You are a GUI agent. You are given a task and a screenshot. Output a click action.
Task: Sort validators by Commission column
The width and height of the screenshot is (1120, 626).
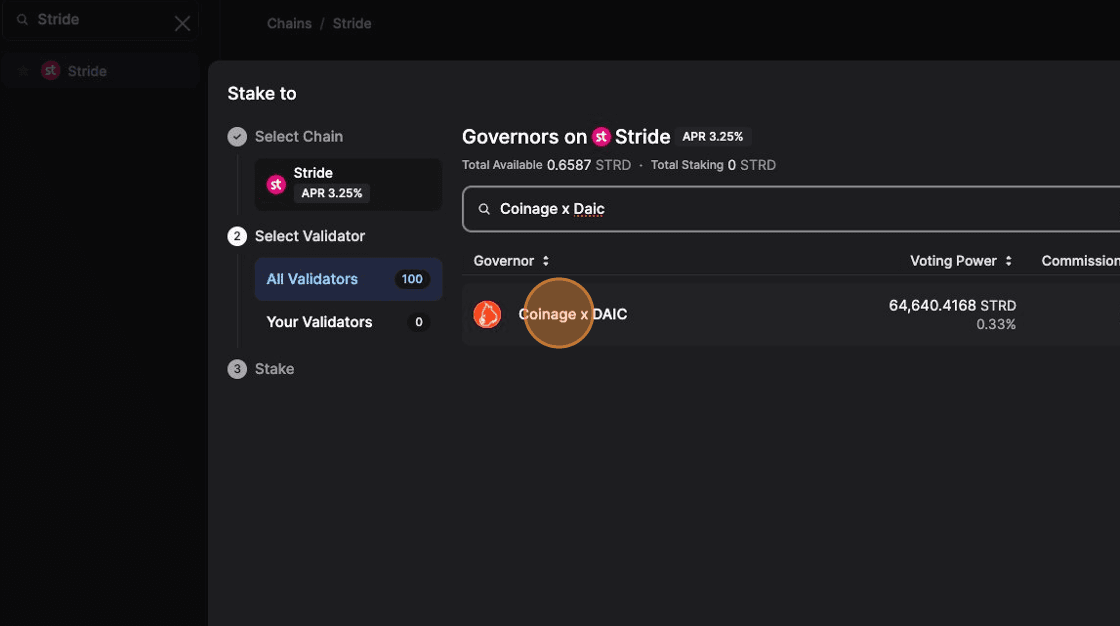pos(1079,261)
